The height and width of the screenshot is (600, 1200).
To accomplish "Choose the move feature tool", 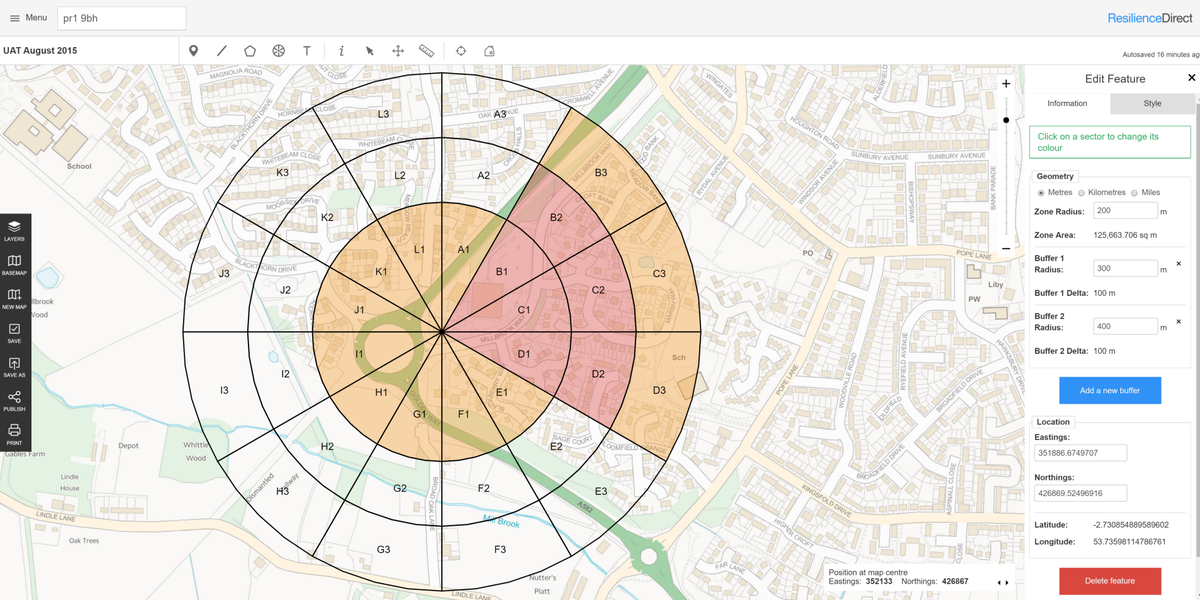I will coord(397,50).
